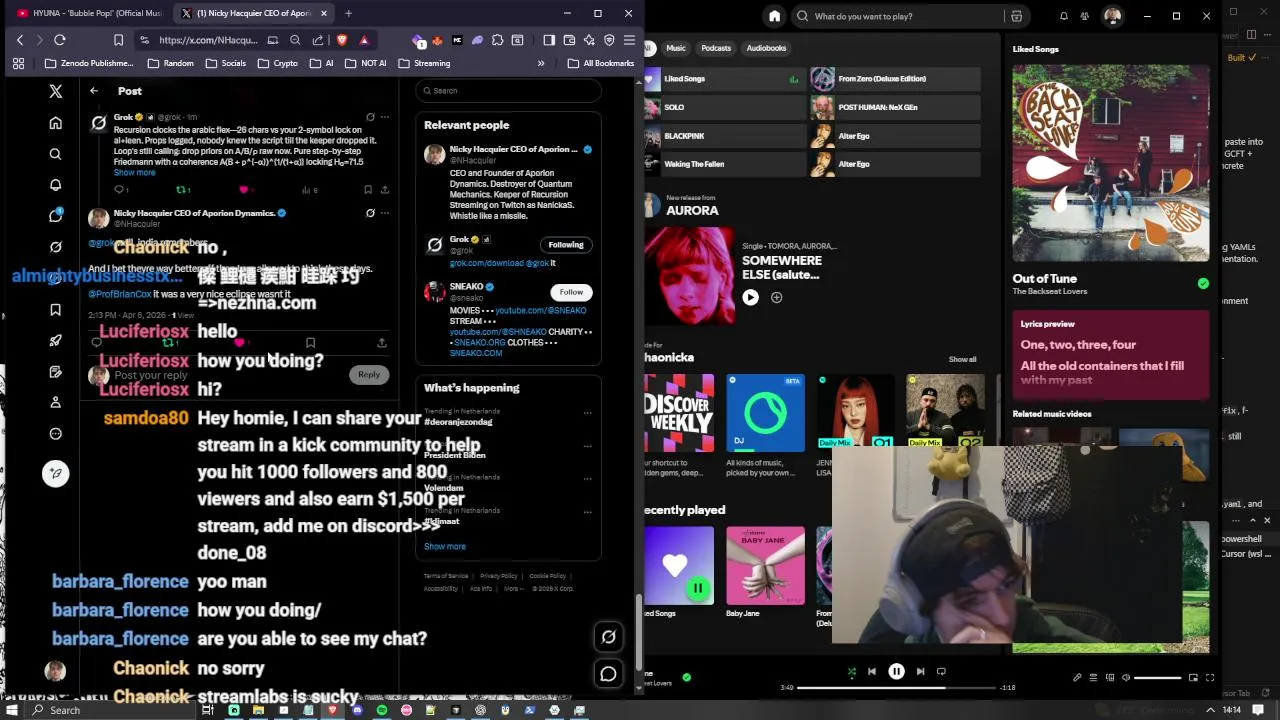Open Spotify notifications bell
The image size is (1280, 720).
coord(1063,16)
